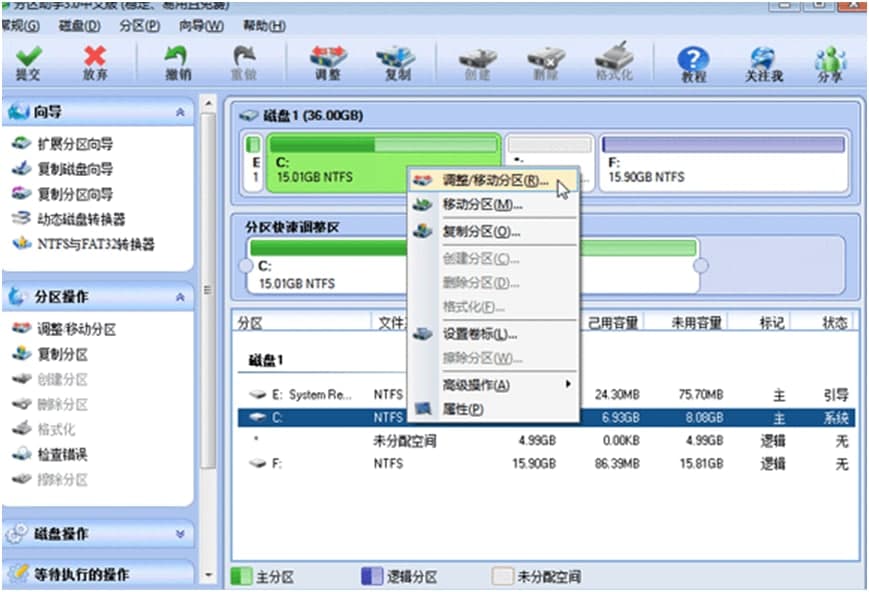This screenshot has width=869, height=592.
Task: Click the 分享 (share) toolbar icon
Action: [830, 64]
